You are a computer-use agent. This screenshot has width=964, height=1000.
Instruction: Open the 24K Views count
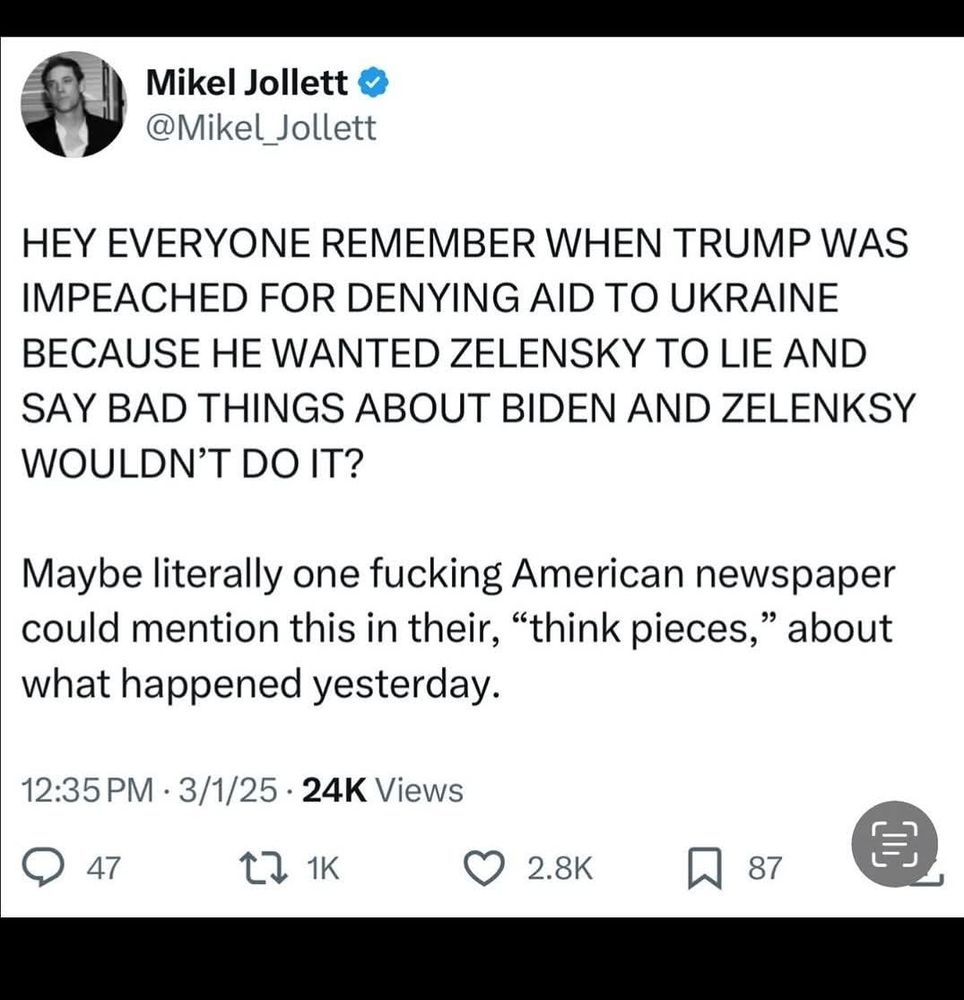point(383,790)
